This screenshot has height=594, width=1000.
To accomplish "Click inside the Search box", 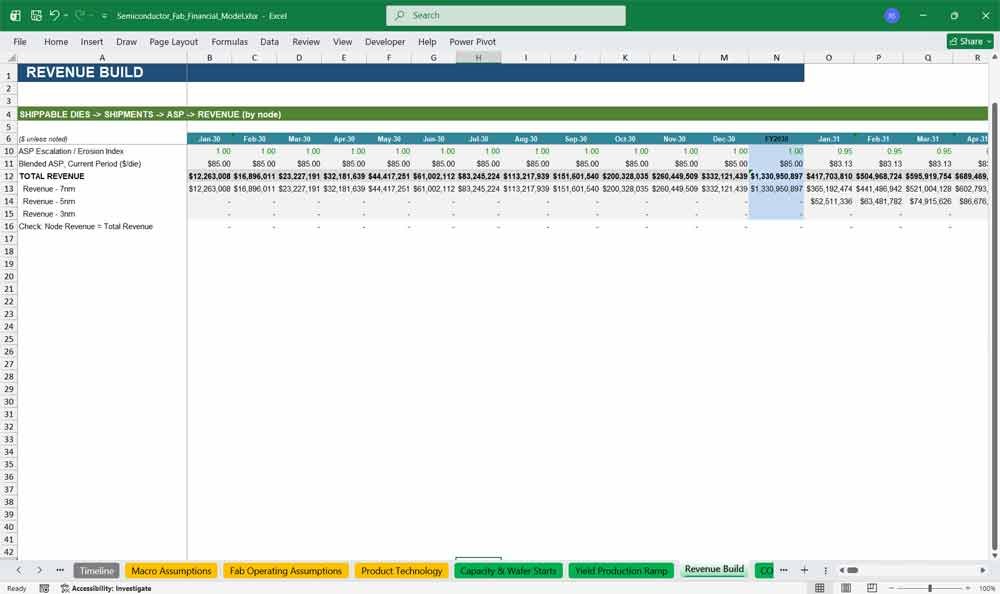I will coord(506,15).
